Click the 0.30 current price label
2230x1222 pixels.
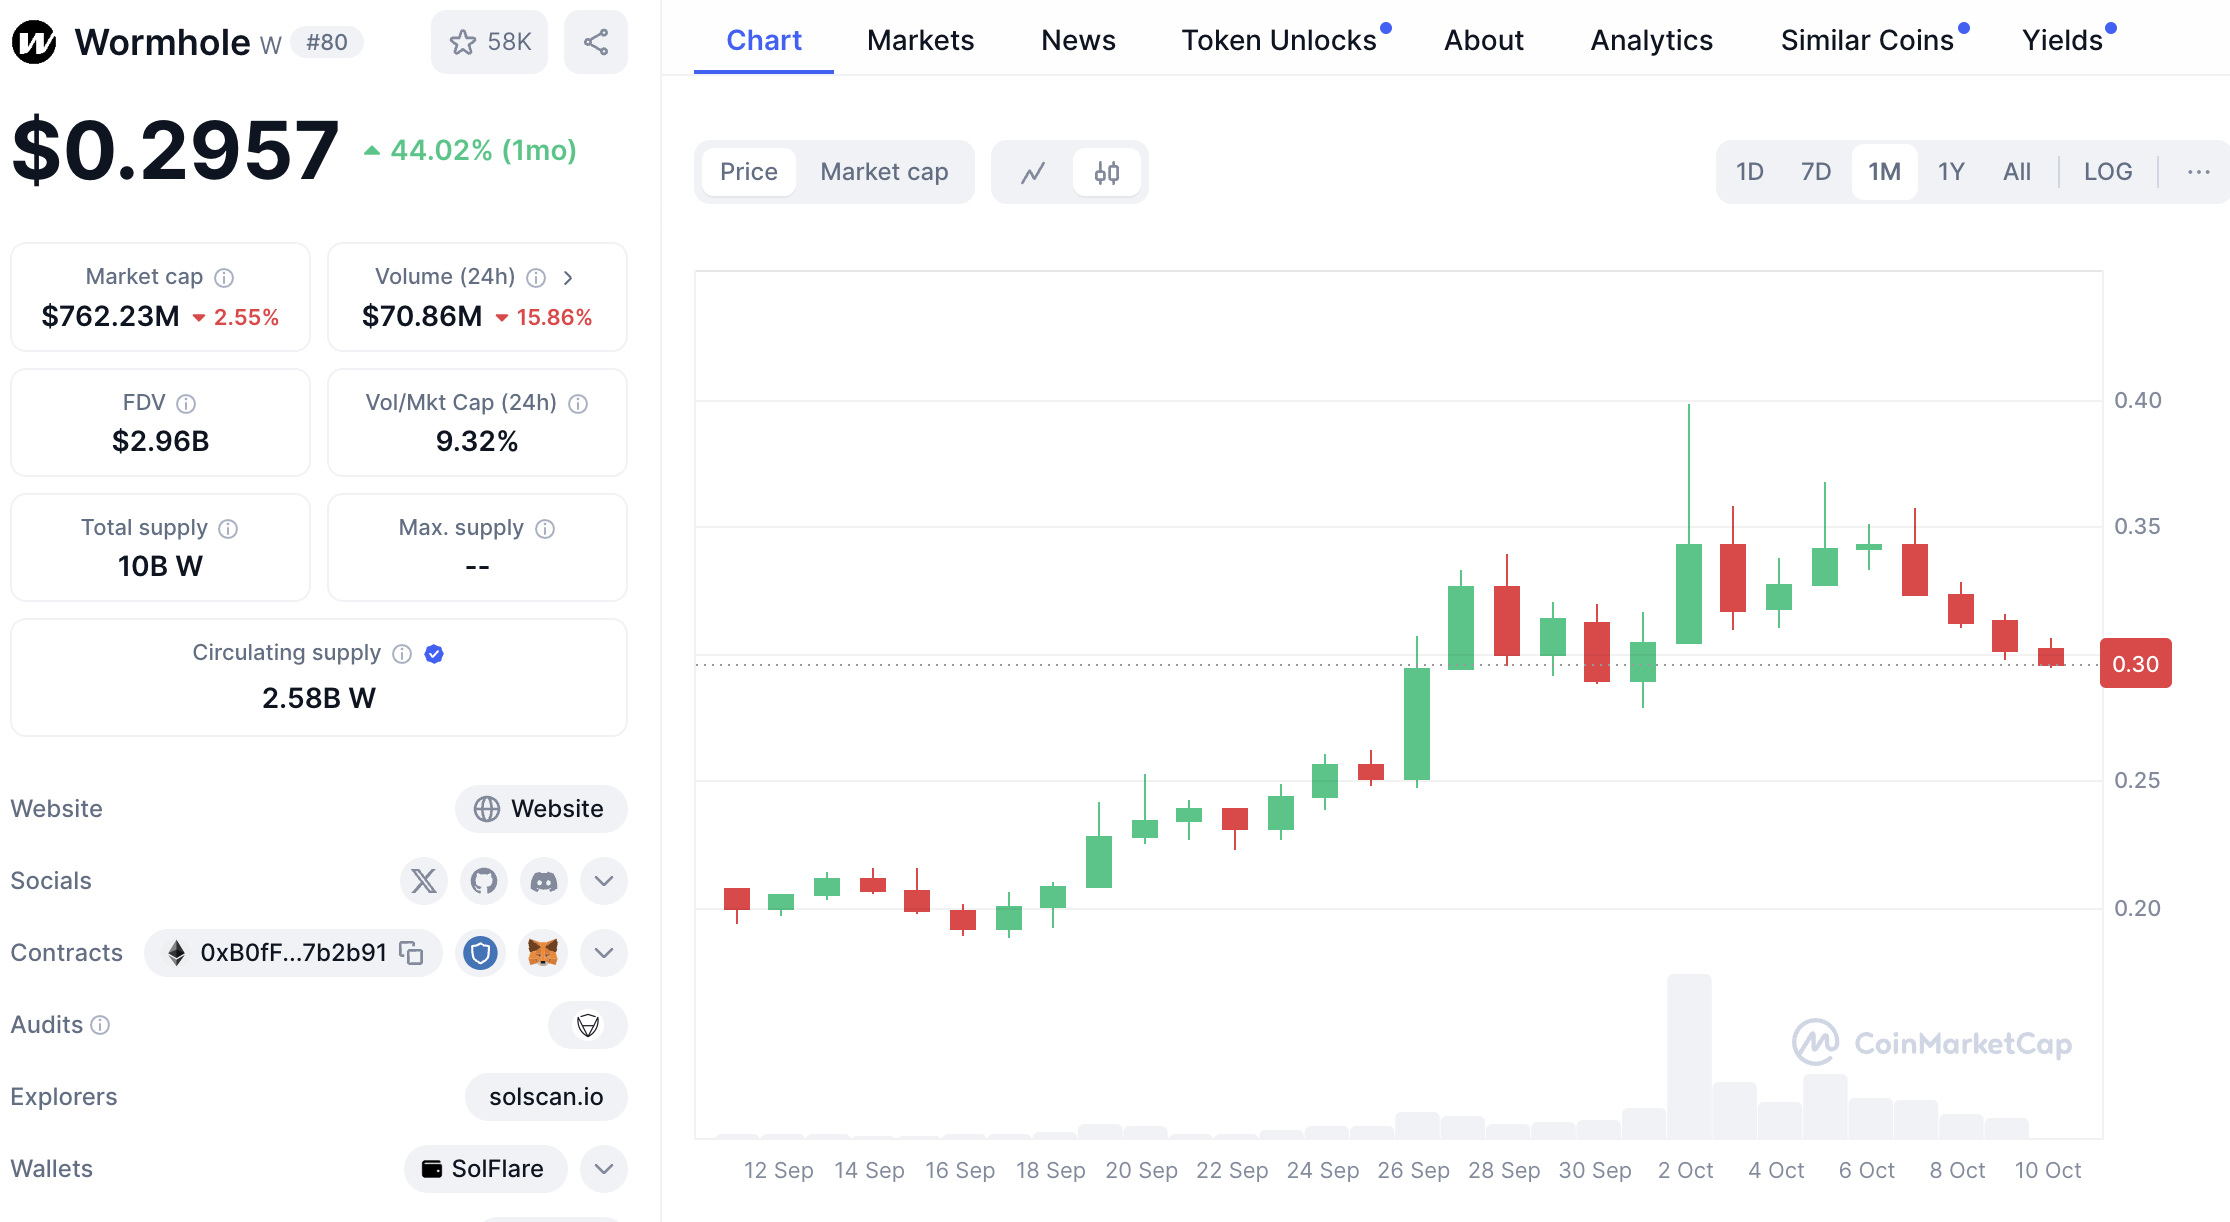[x=2136, y=663]
